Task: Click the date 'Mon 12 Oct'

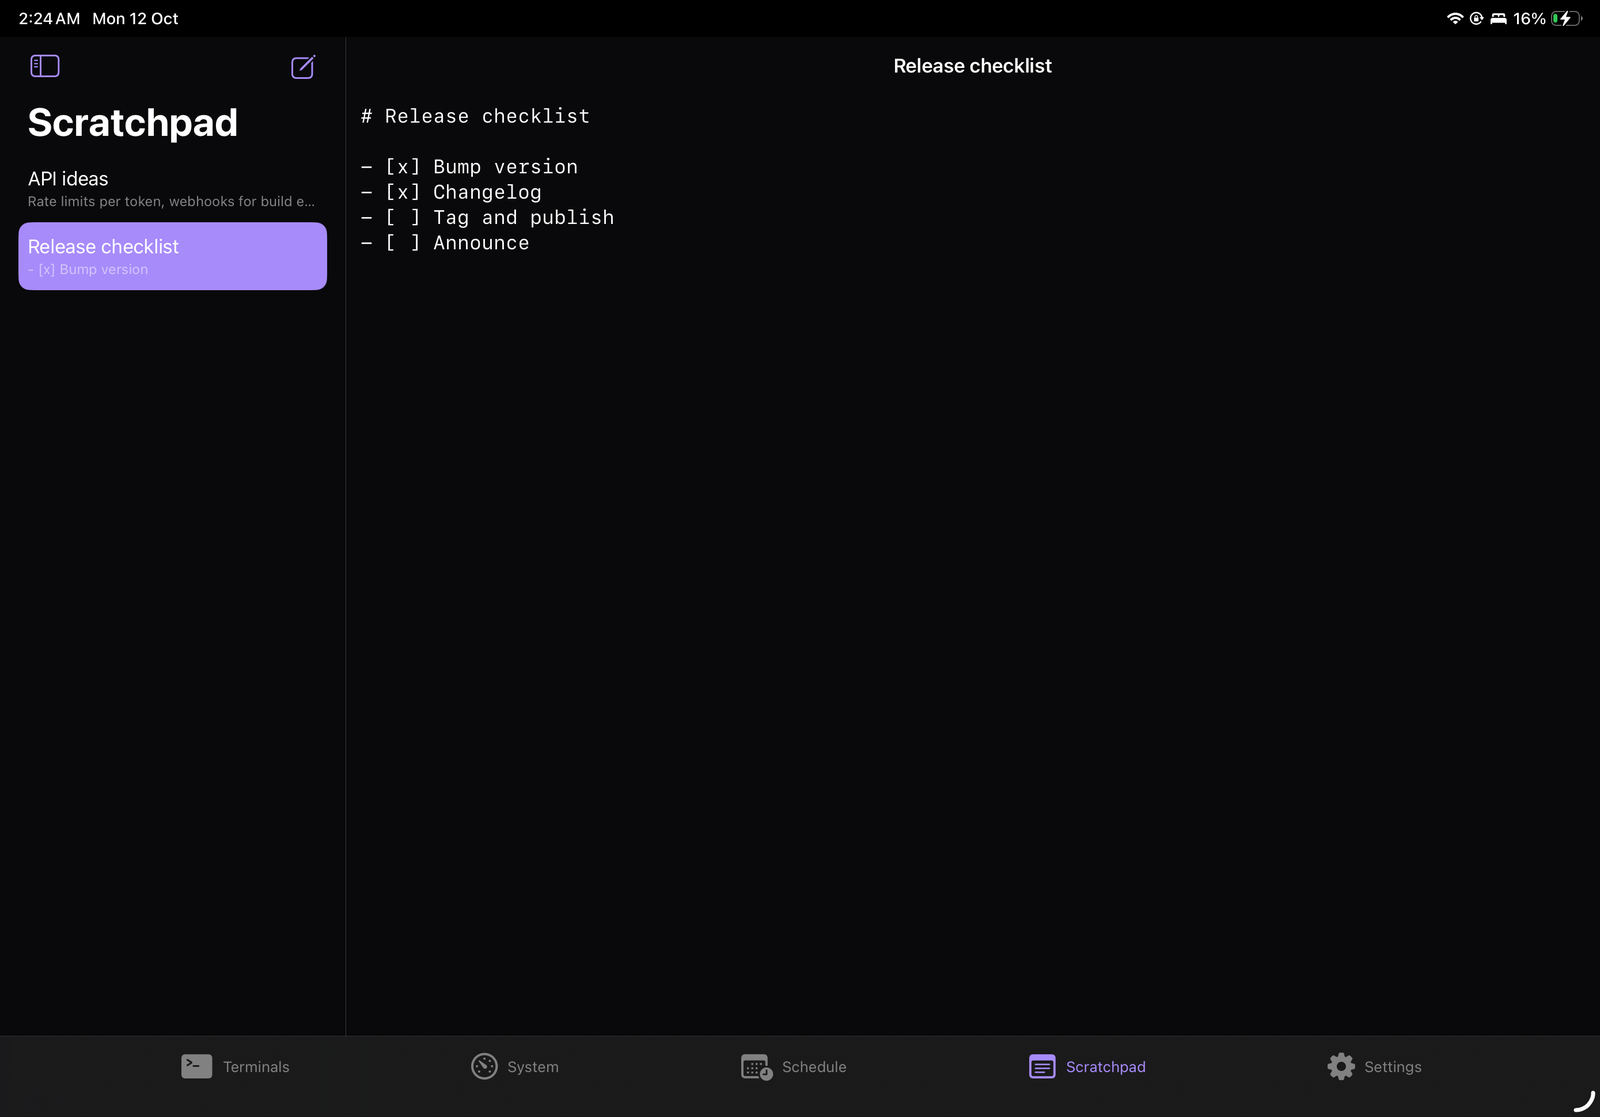Action: 135,18
